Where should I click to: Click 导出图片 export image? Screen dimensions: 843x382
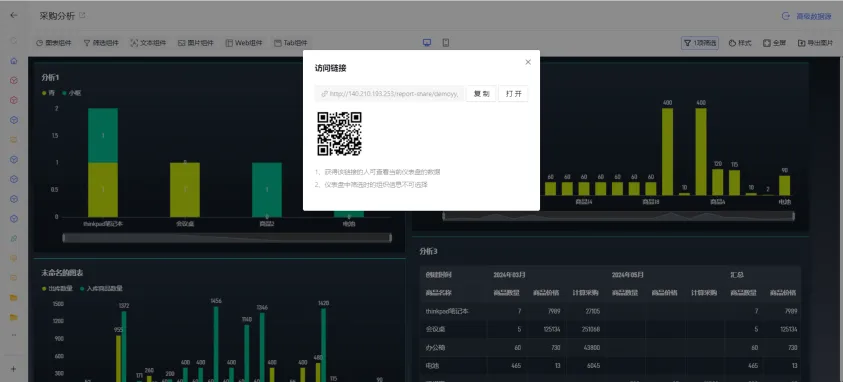[x=815, y=43]
